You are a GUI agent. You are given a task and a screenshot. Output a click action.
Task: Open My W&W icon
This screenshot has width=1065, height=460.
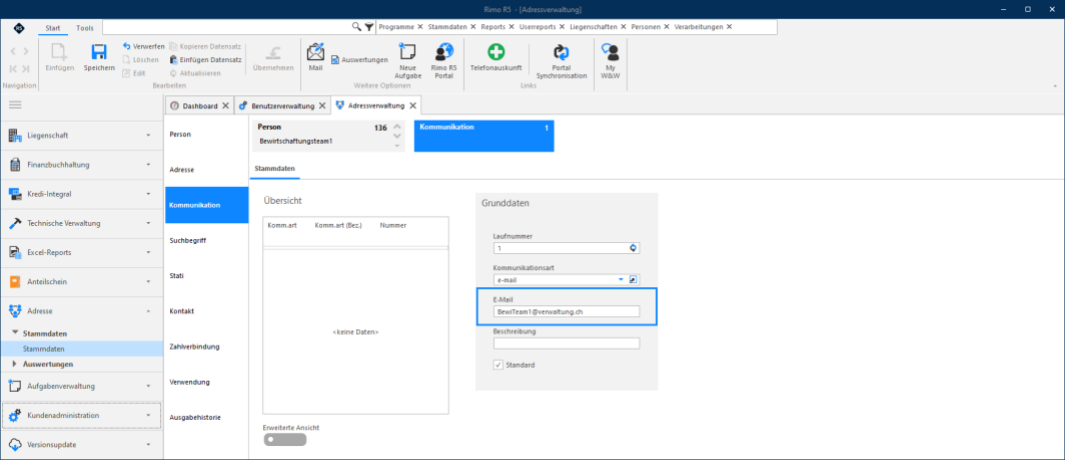point(610,53)
